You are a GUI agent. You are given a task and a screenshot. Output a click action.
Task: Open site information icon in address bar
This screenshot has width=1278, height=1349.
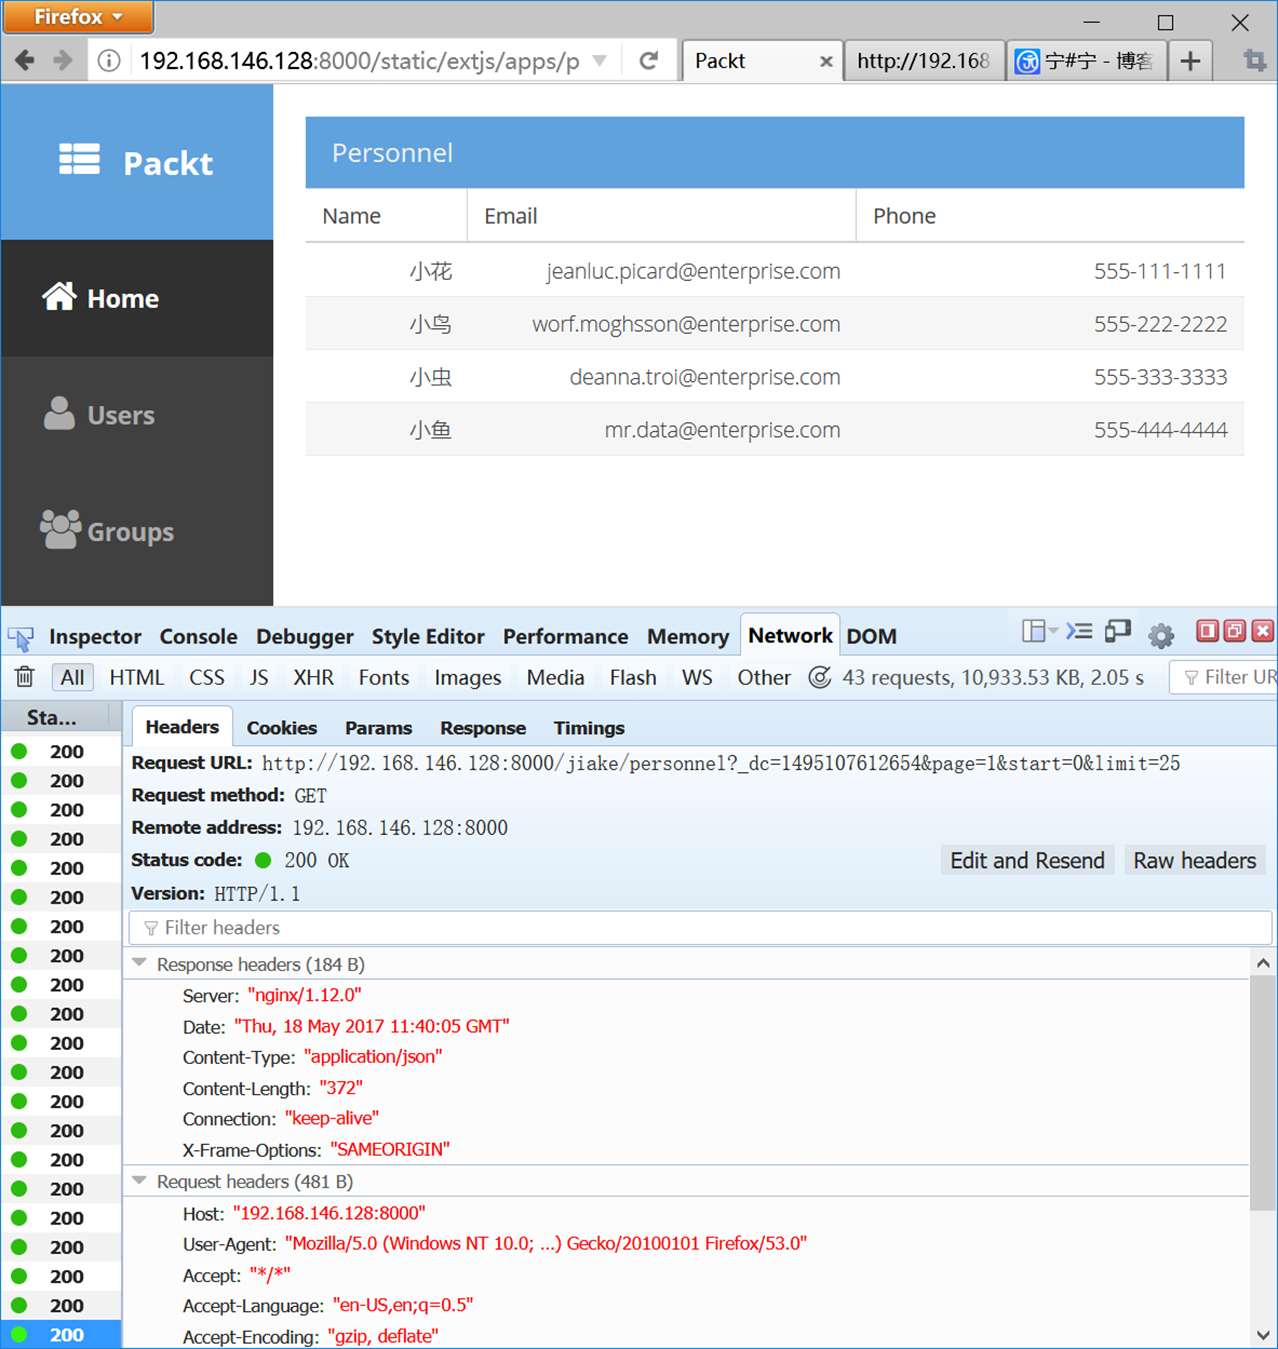[109, 61]
